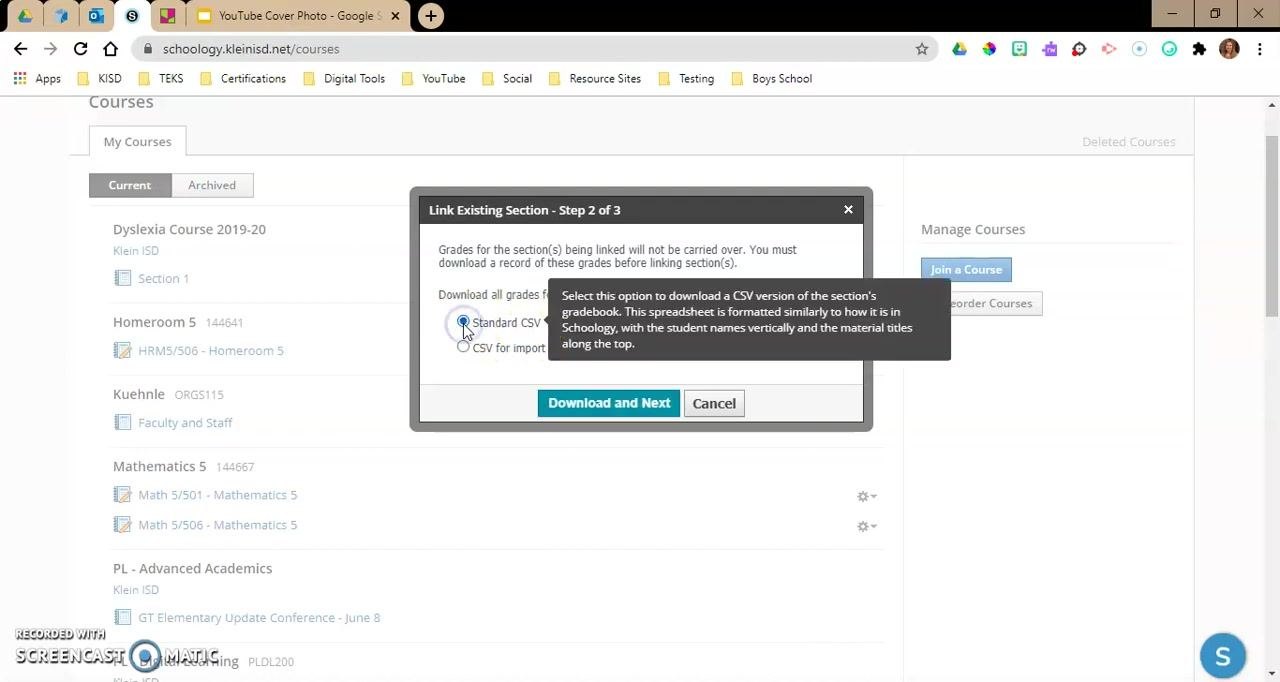The height and width of the screenshot is (682, 1280).
Task: Open the Google Drive browser tab
Action: click(25, 15)
